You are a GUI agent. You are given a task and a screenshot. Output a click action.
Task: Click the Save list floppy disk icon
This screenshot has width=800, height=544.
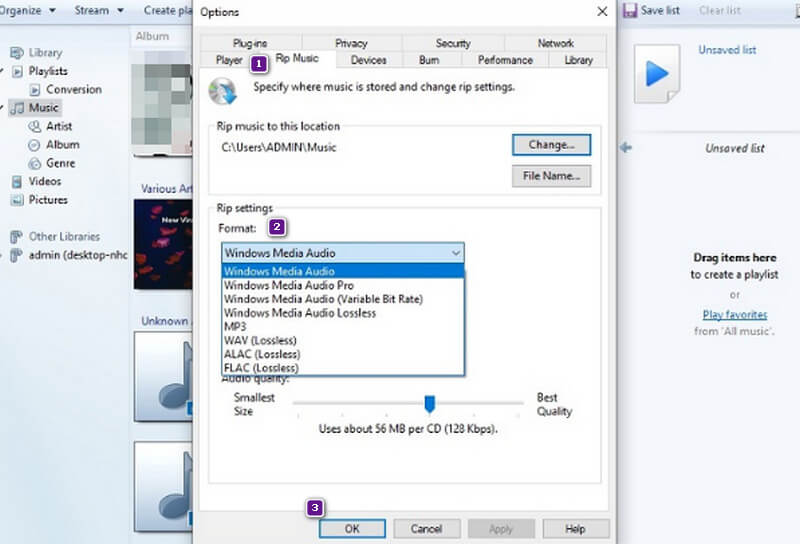(x=630, y=10)
